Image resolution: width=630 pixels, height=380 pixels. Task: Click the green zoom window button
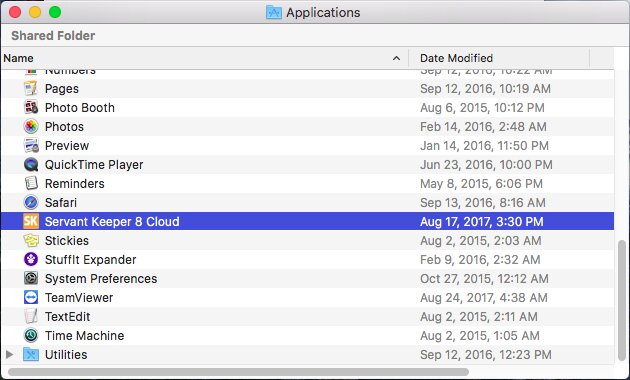point(55,12)
